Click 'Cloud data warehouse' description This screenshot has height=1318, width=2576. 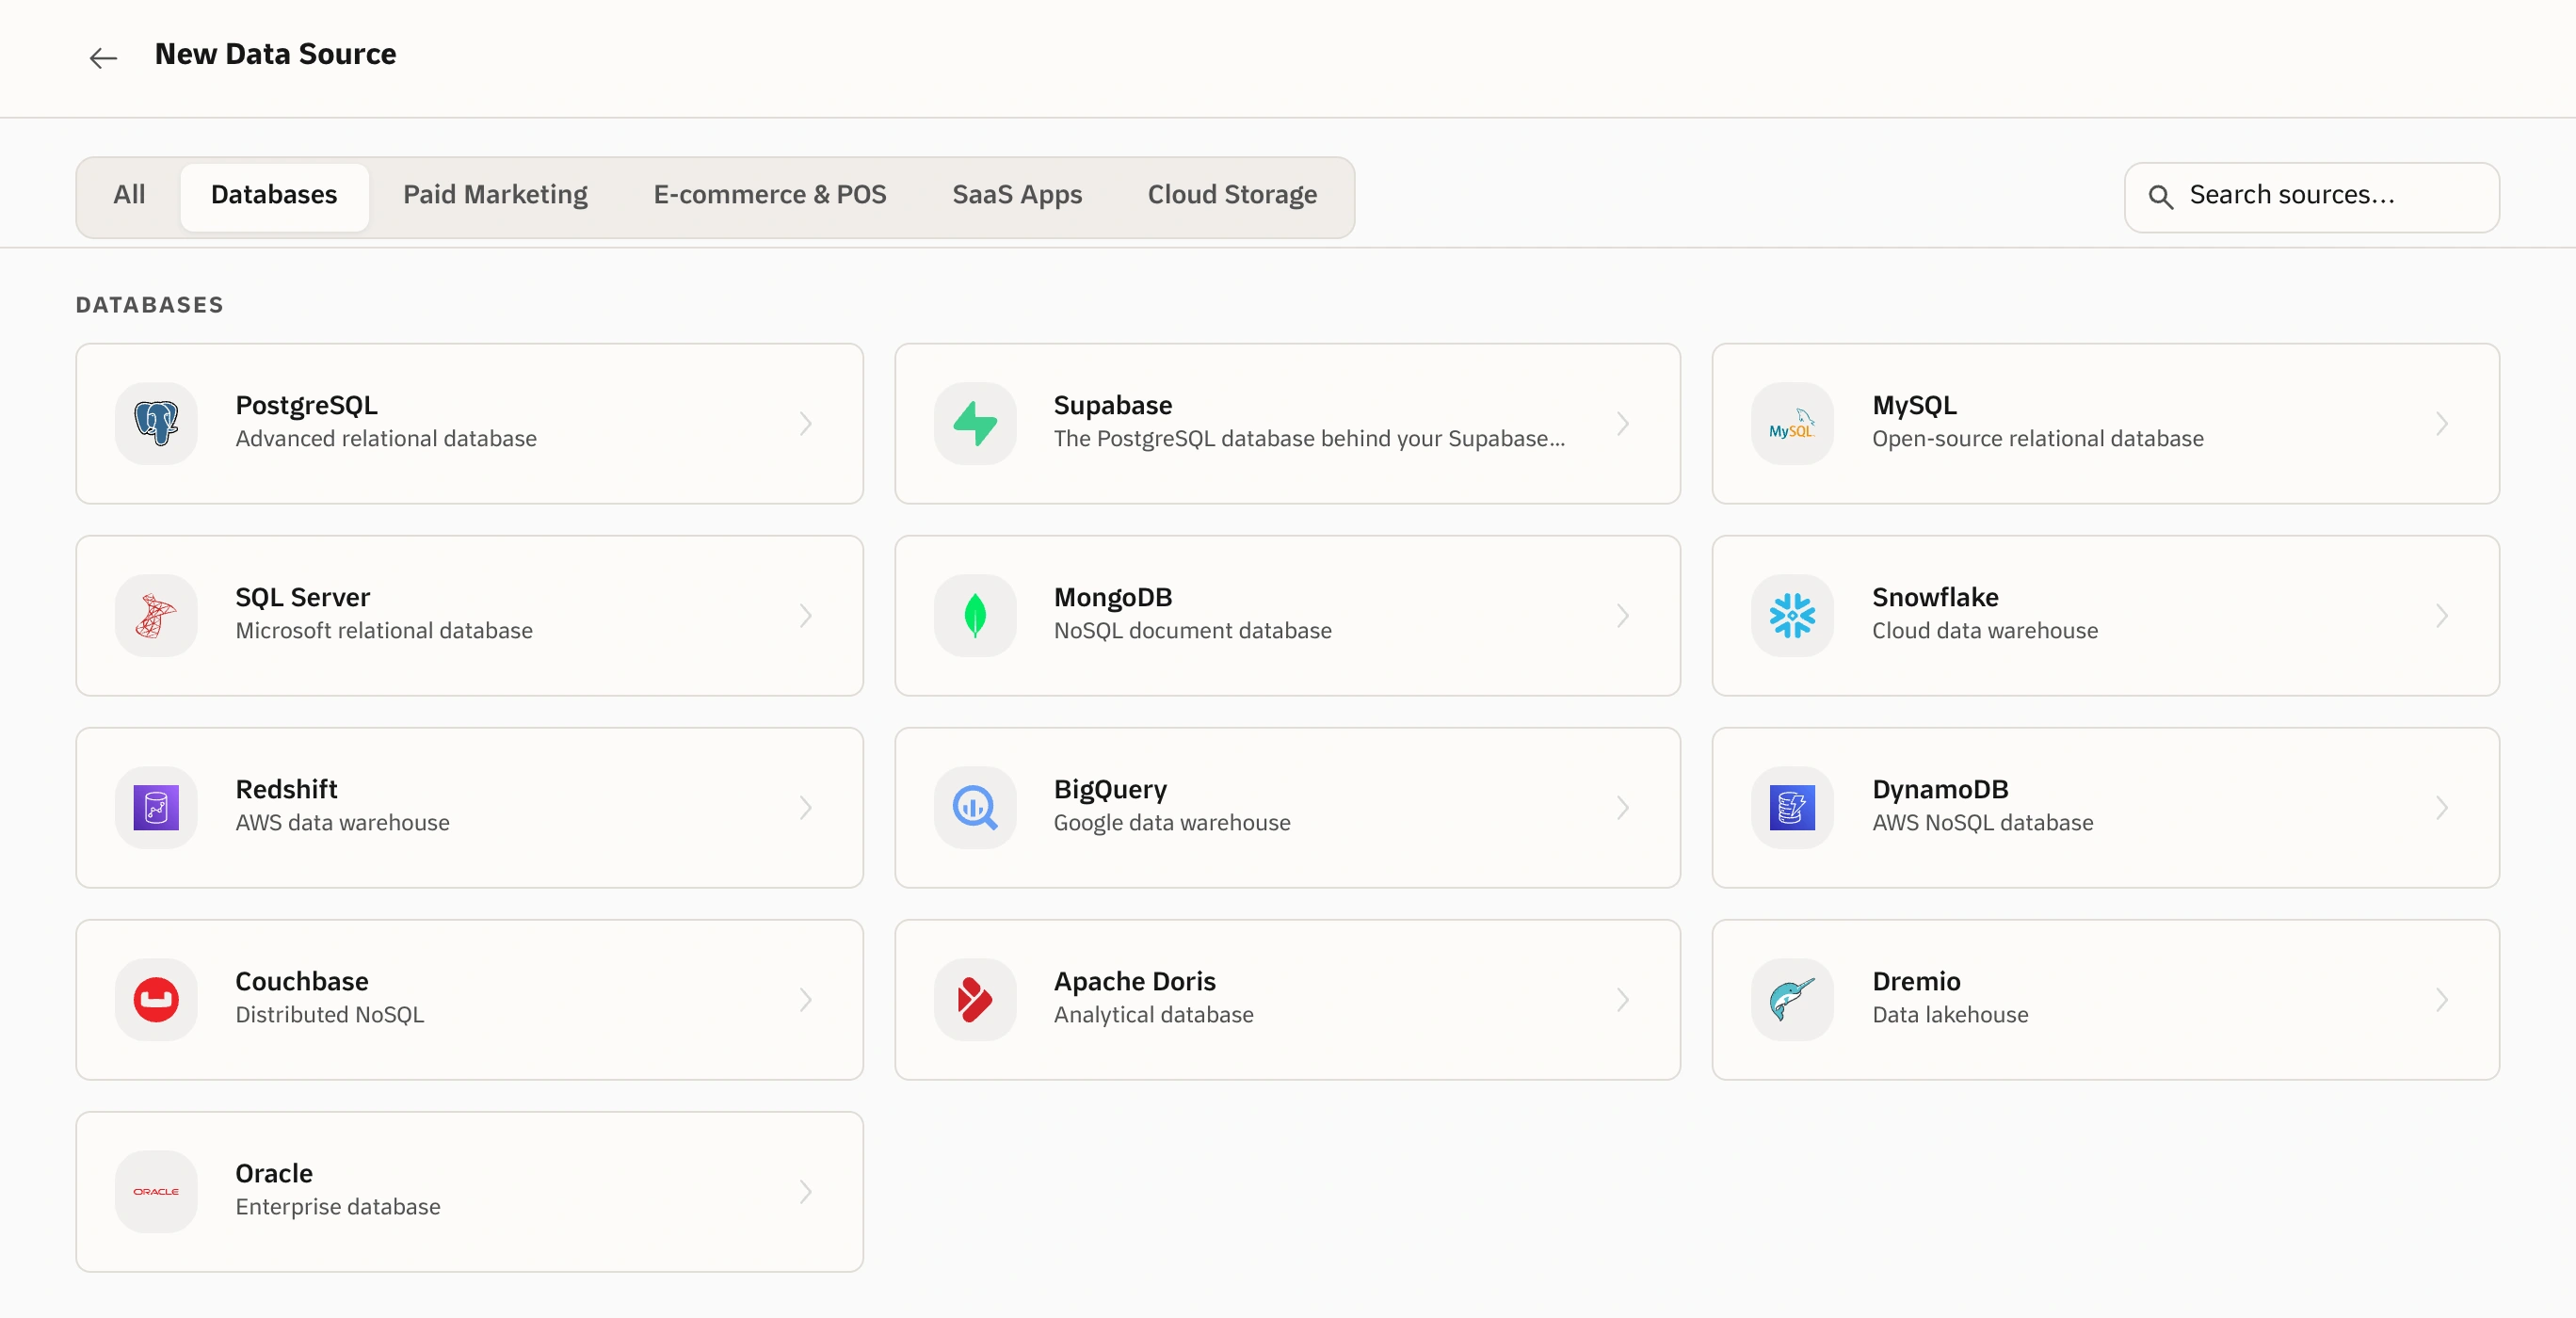tap(1985, 630)
